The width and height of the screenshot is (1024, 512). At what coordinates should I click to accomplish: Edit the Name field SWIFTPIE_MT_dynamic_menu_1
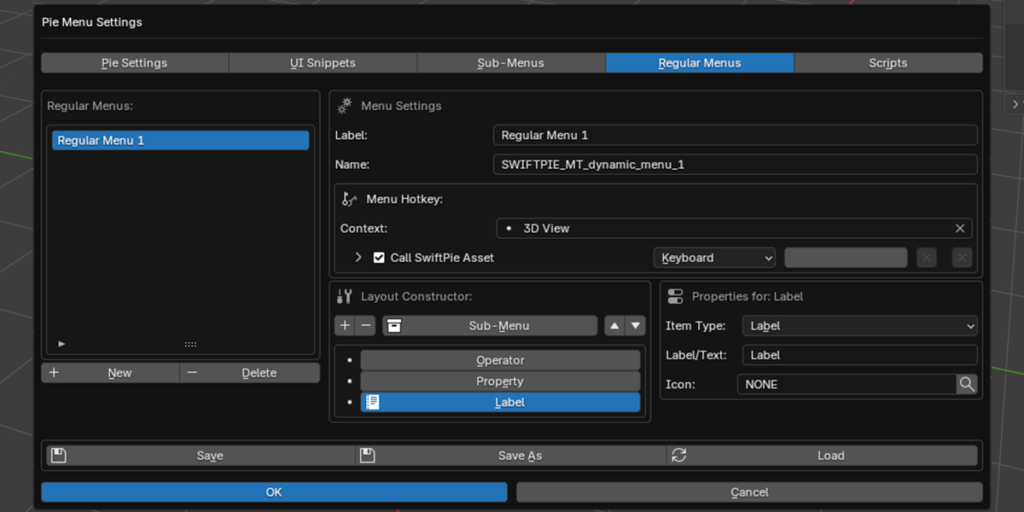(x=735, y=165)
